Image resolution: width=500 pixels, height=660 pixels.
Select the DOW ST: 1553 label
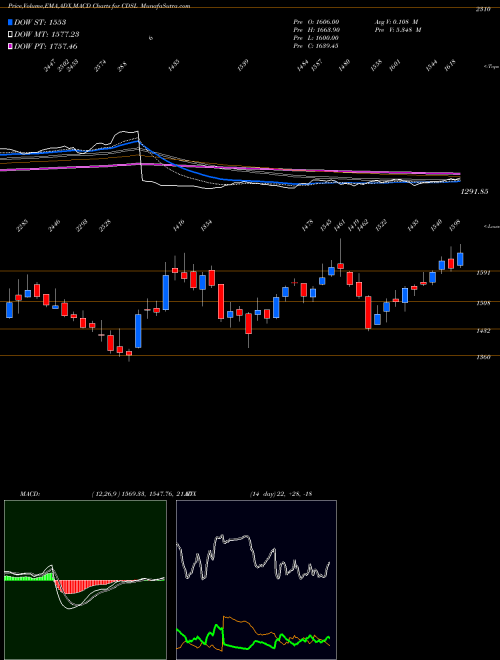[40, 22]
